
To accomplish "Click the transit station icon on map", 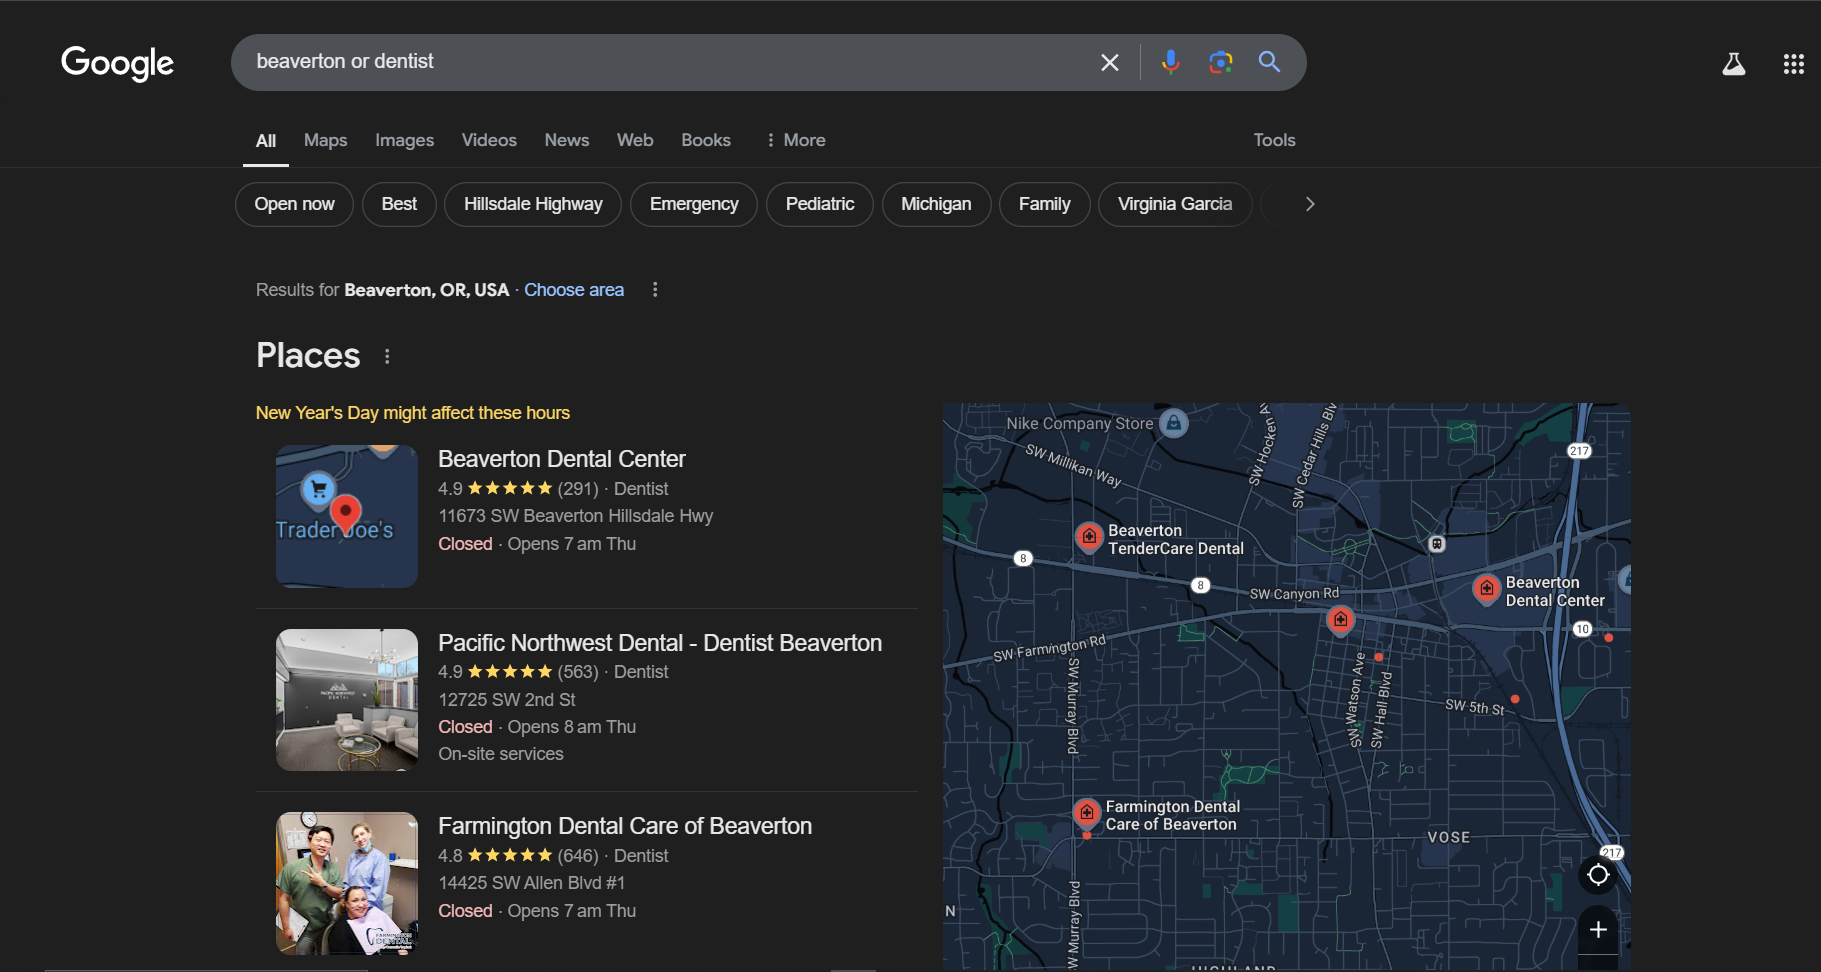I will [1437, 544].
